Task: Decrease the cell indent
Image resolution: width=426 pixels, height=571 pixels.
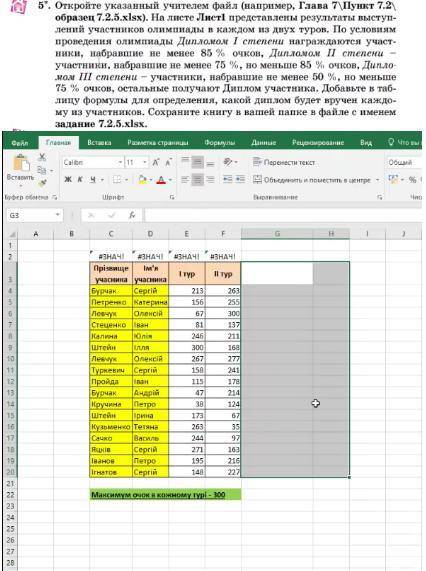Action: (228, 180)
